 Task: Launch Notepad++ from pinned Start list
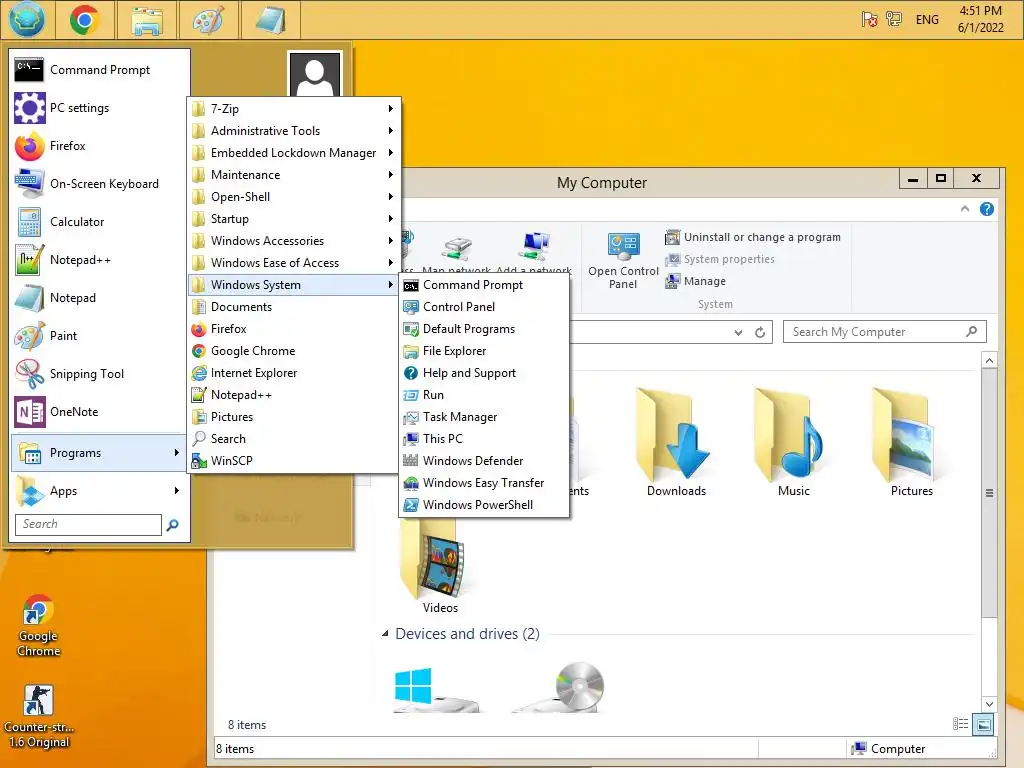pyautogui.click(x=99, y=260)
